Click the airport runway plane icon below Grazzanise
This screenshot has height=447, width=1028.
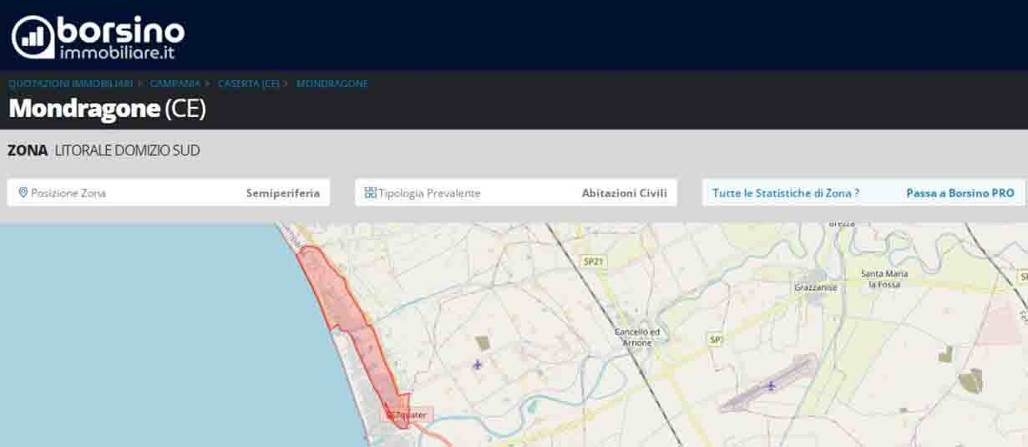tap(770, 386)
